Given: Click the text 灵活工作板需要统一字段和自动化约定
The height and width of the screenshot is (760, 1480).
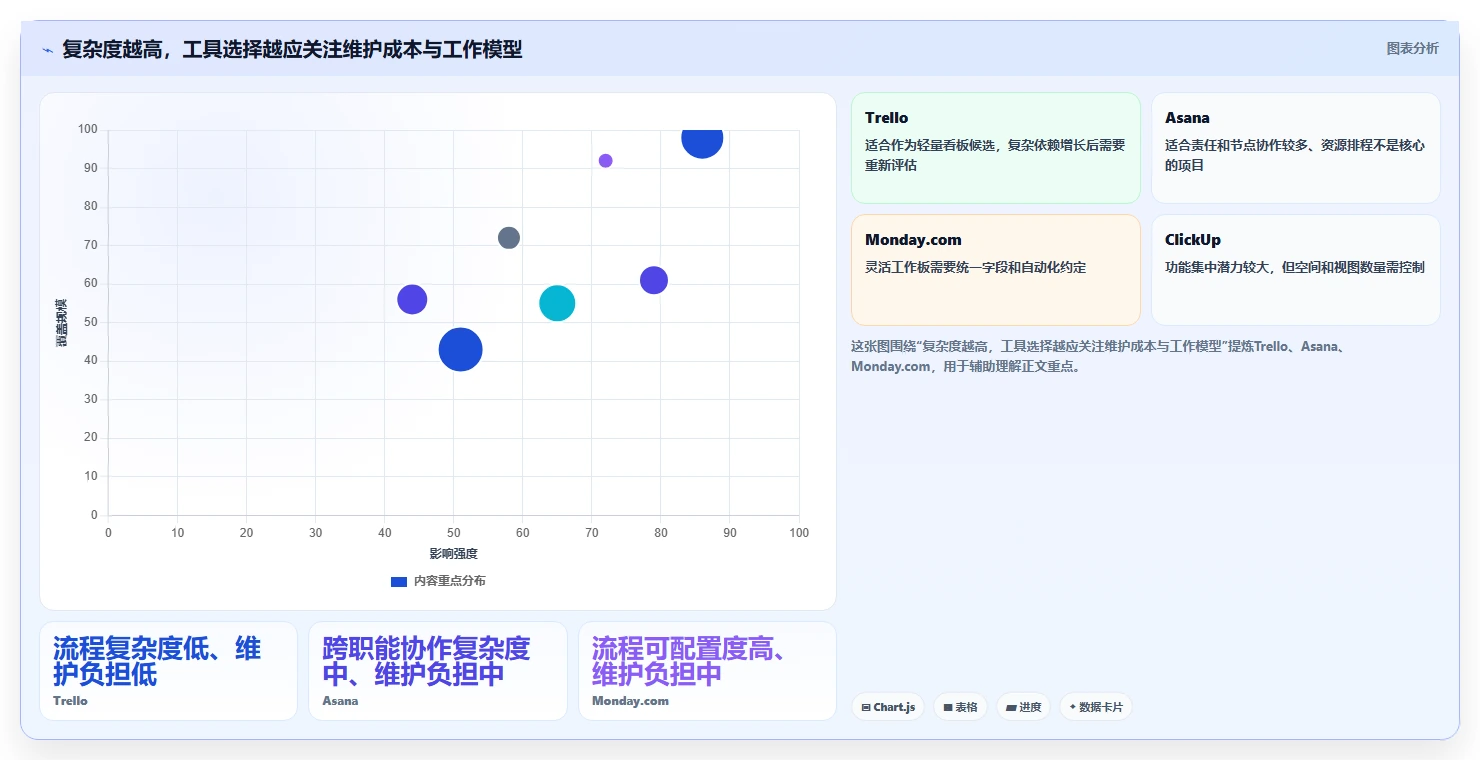Looking at the screenshot, I should tap(975, 267).
